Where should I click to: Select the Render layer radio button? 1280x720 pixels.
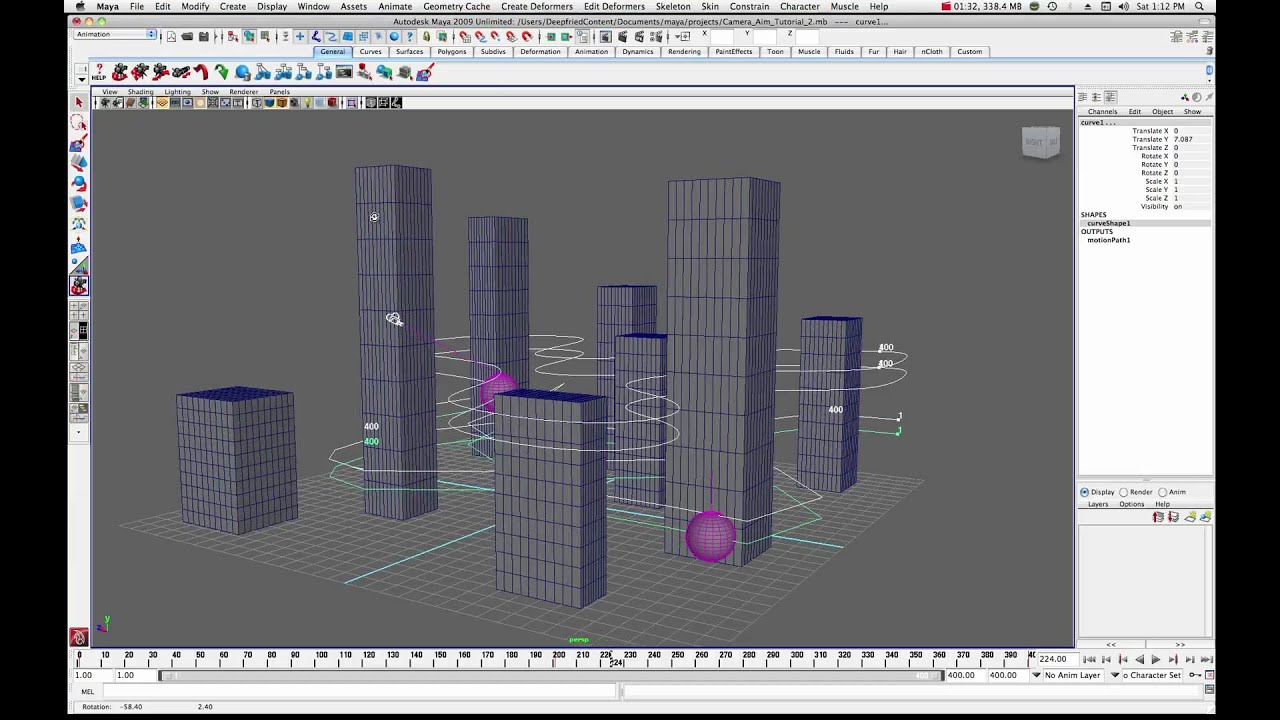[1124, 492]
